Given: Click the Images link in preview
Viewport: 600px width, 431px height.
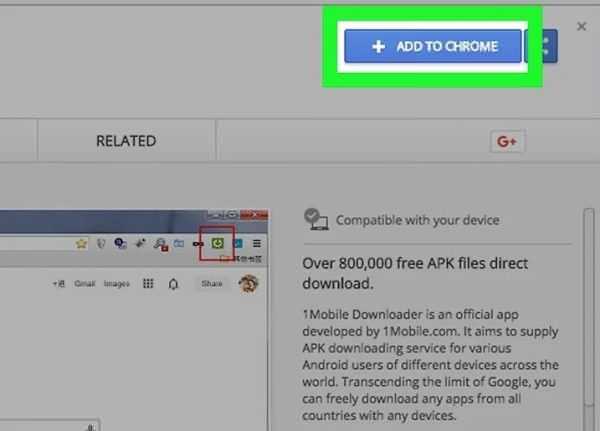Looking at the screenshot, I should [117, 284].
